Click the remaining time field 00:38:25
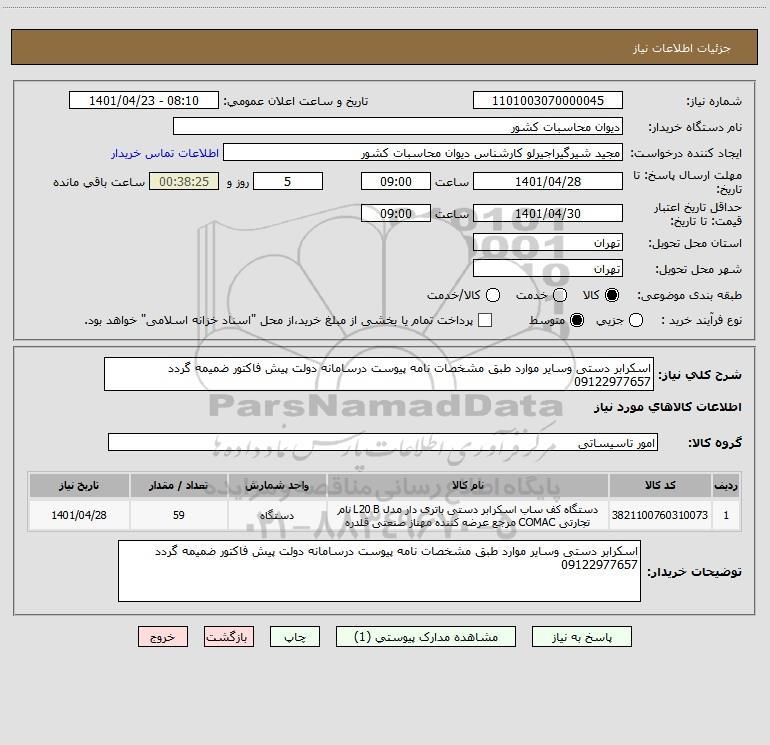This screenshot has height=745, width=770. point(184,181)
